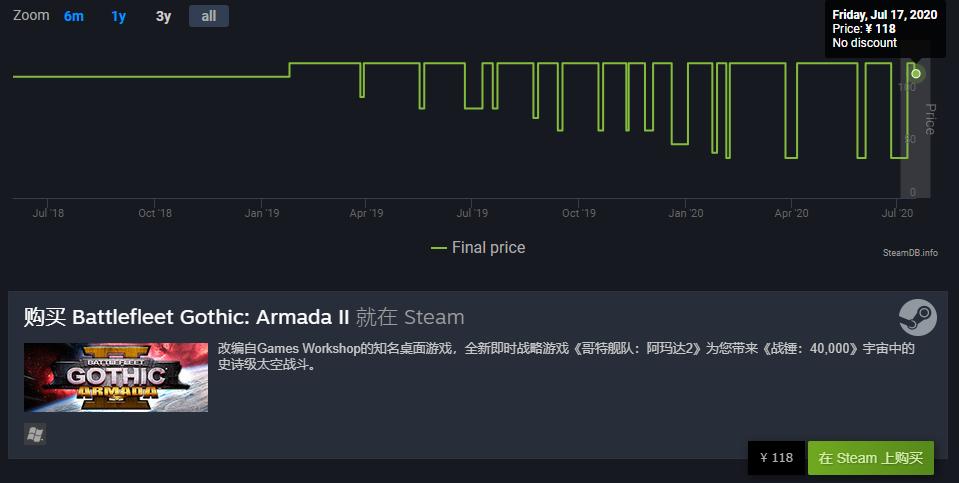Open the SteamDB.info chart credit link

pyautogui.click(x=909, y=253)
